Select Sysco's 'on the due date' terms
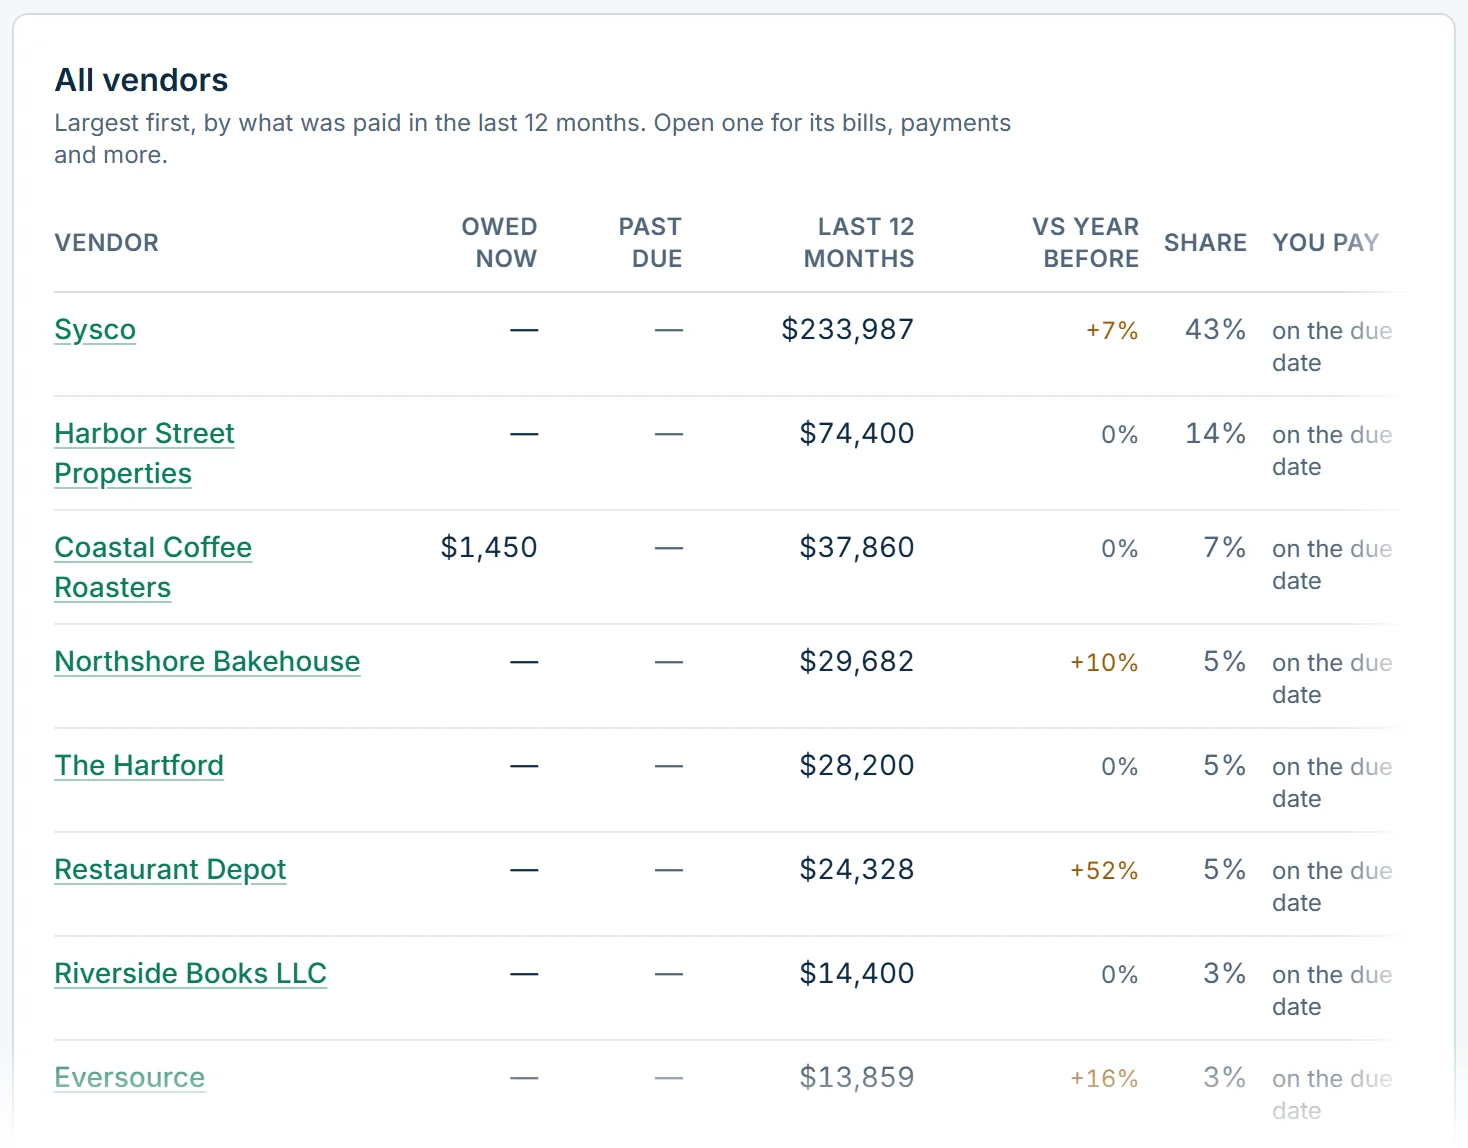Viewport: 1468px width, 1148px height. click(1332, 347)
